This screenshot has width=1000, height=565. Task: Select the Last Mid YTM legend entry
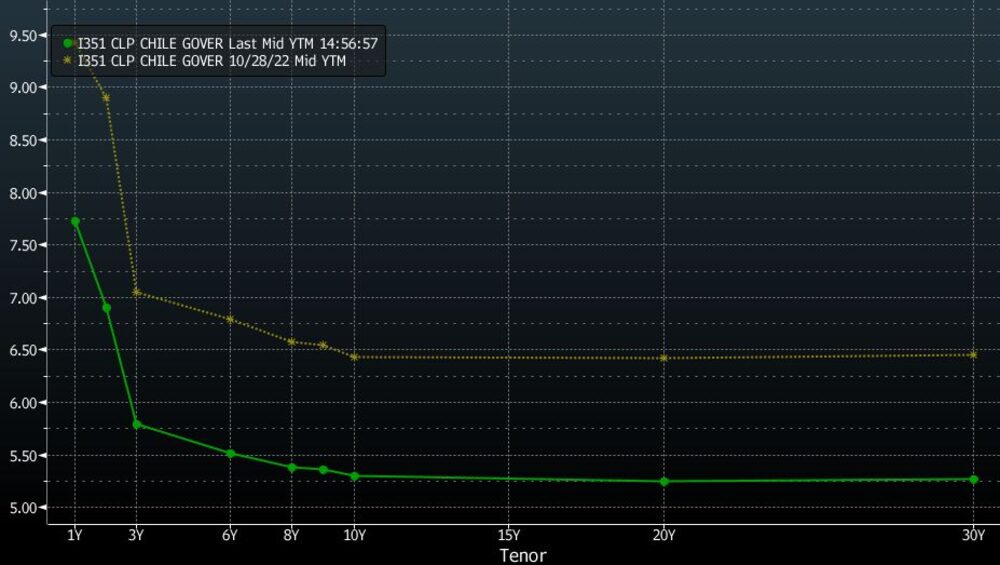pyautogui.click(x=227, y=43)
